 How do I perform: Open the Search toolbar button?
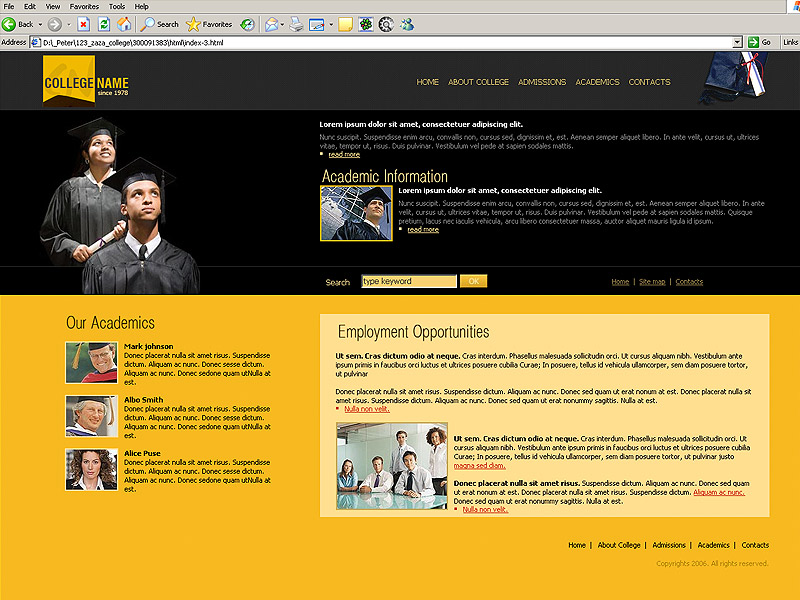(x=160, y=23)
